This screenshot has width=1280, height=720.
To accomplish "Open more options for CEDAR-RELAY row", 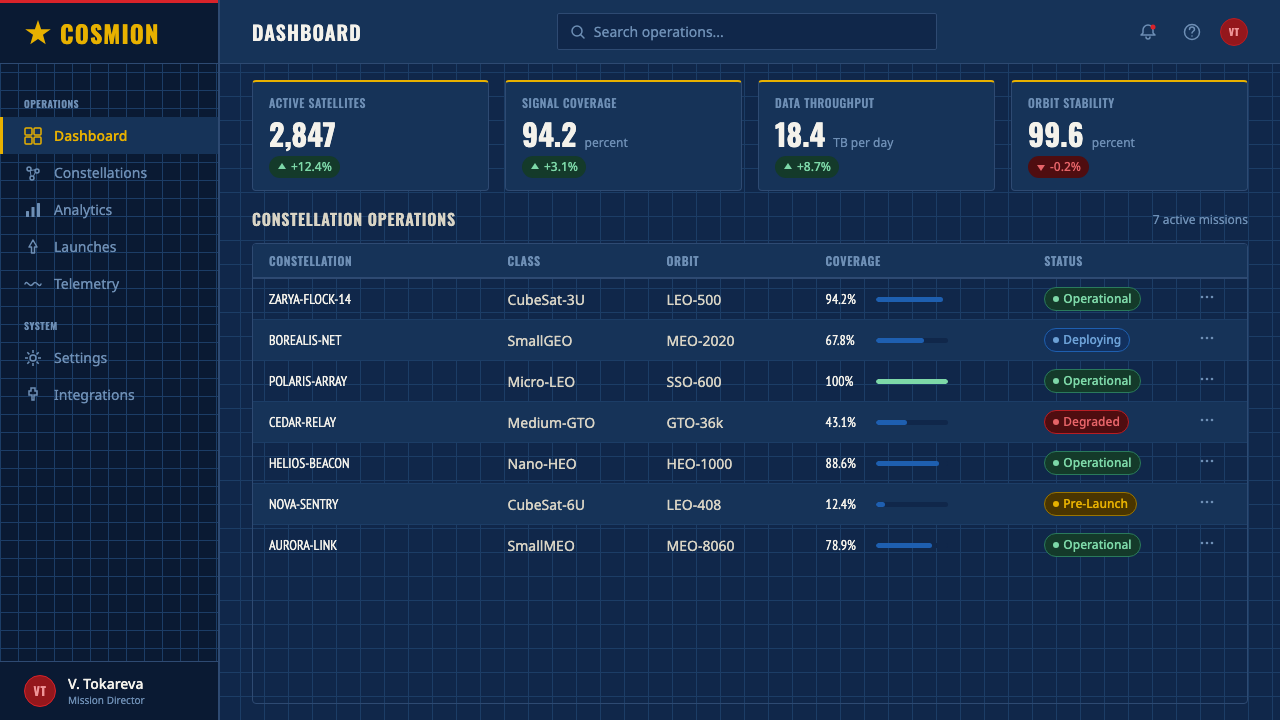I will click(1207, 420).
